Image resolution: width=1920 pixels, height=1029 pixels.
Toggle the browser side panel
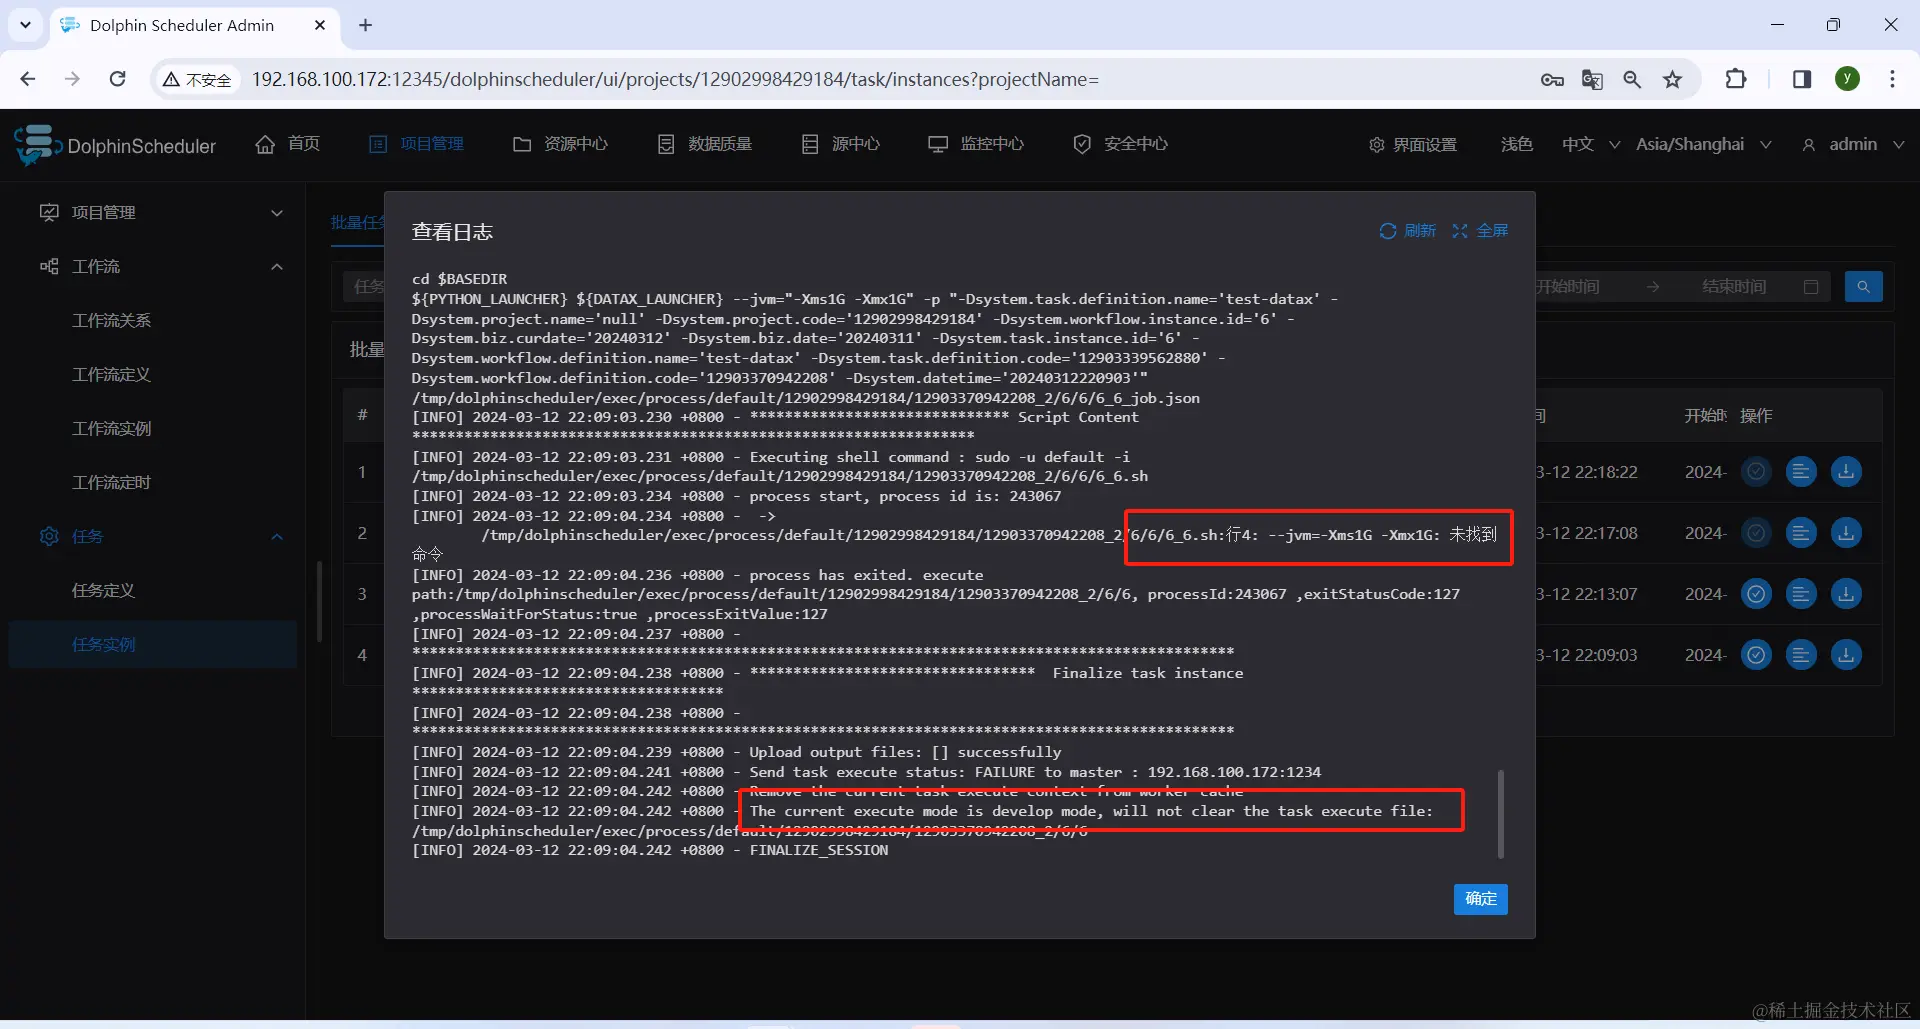[x=1802, y=79]
